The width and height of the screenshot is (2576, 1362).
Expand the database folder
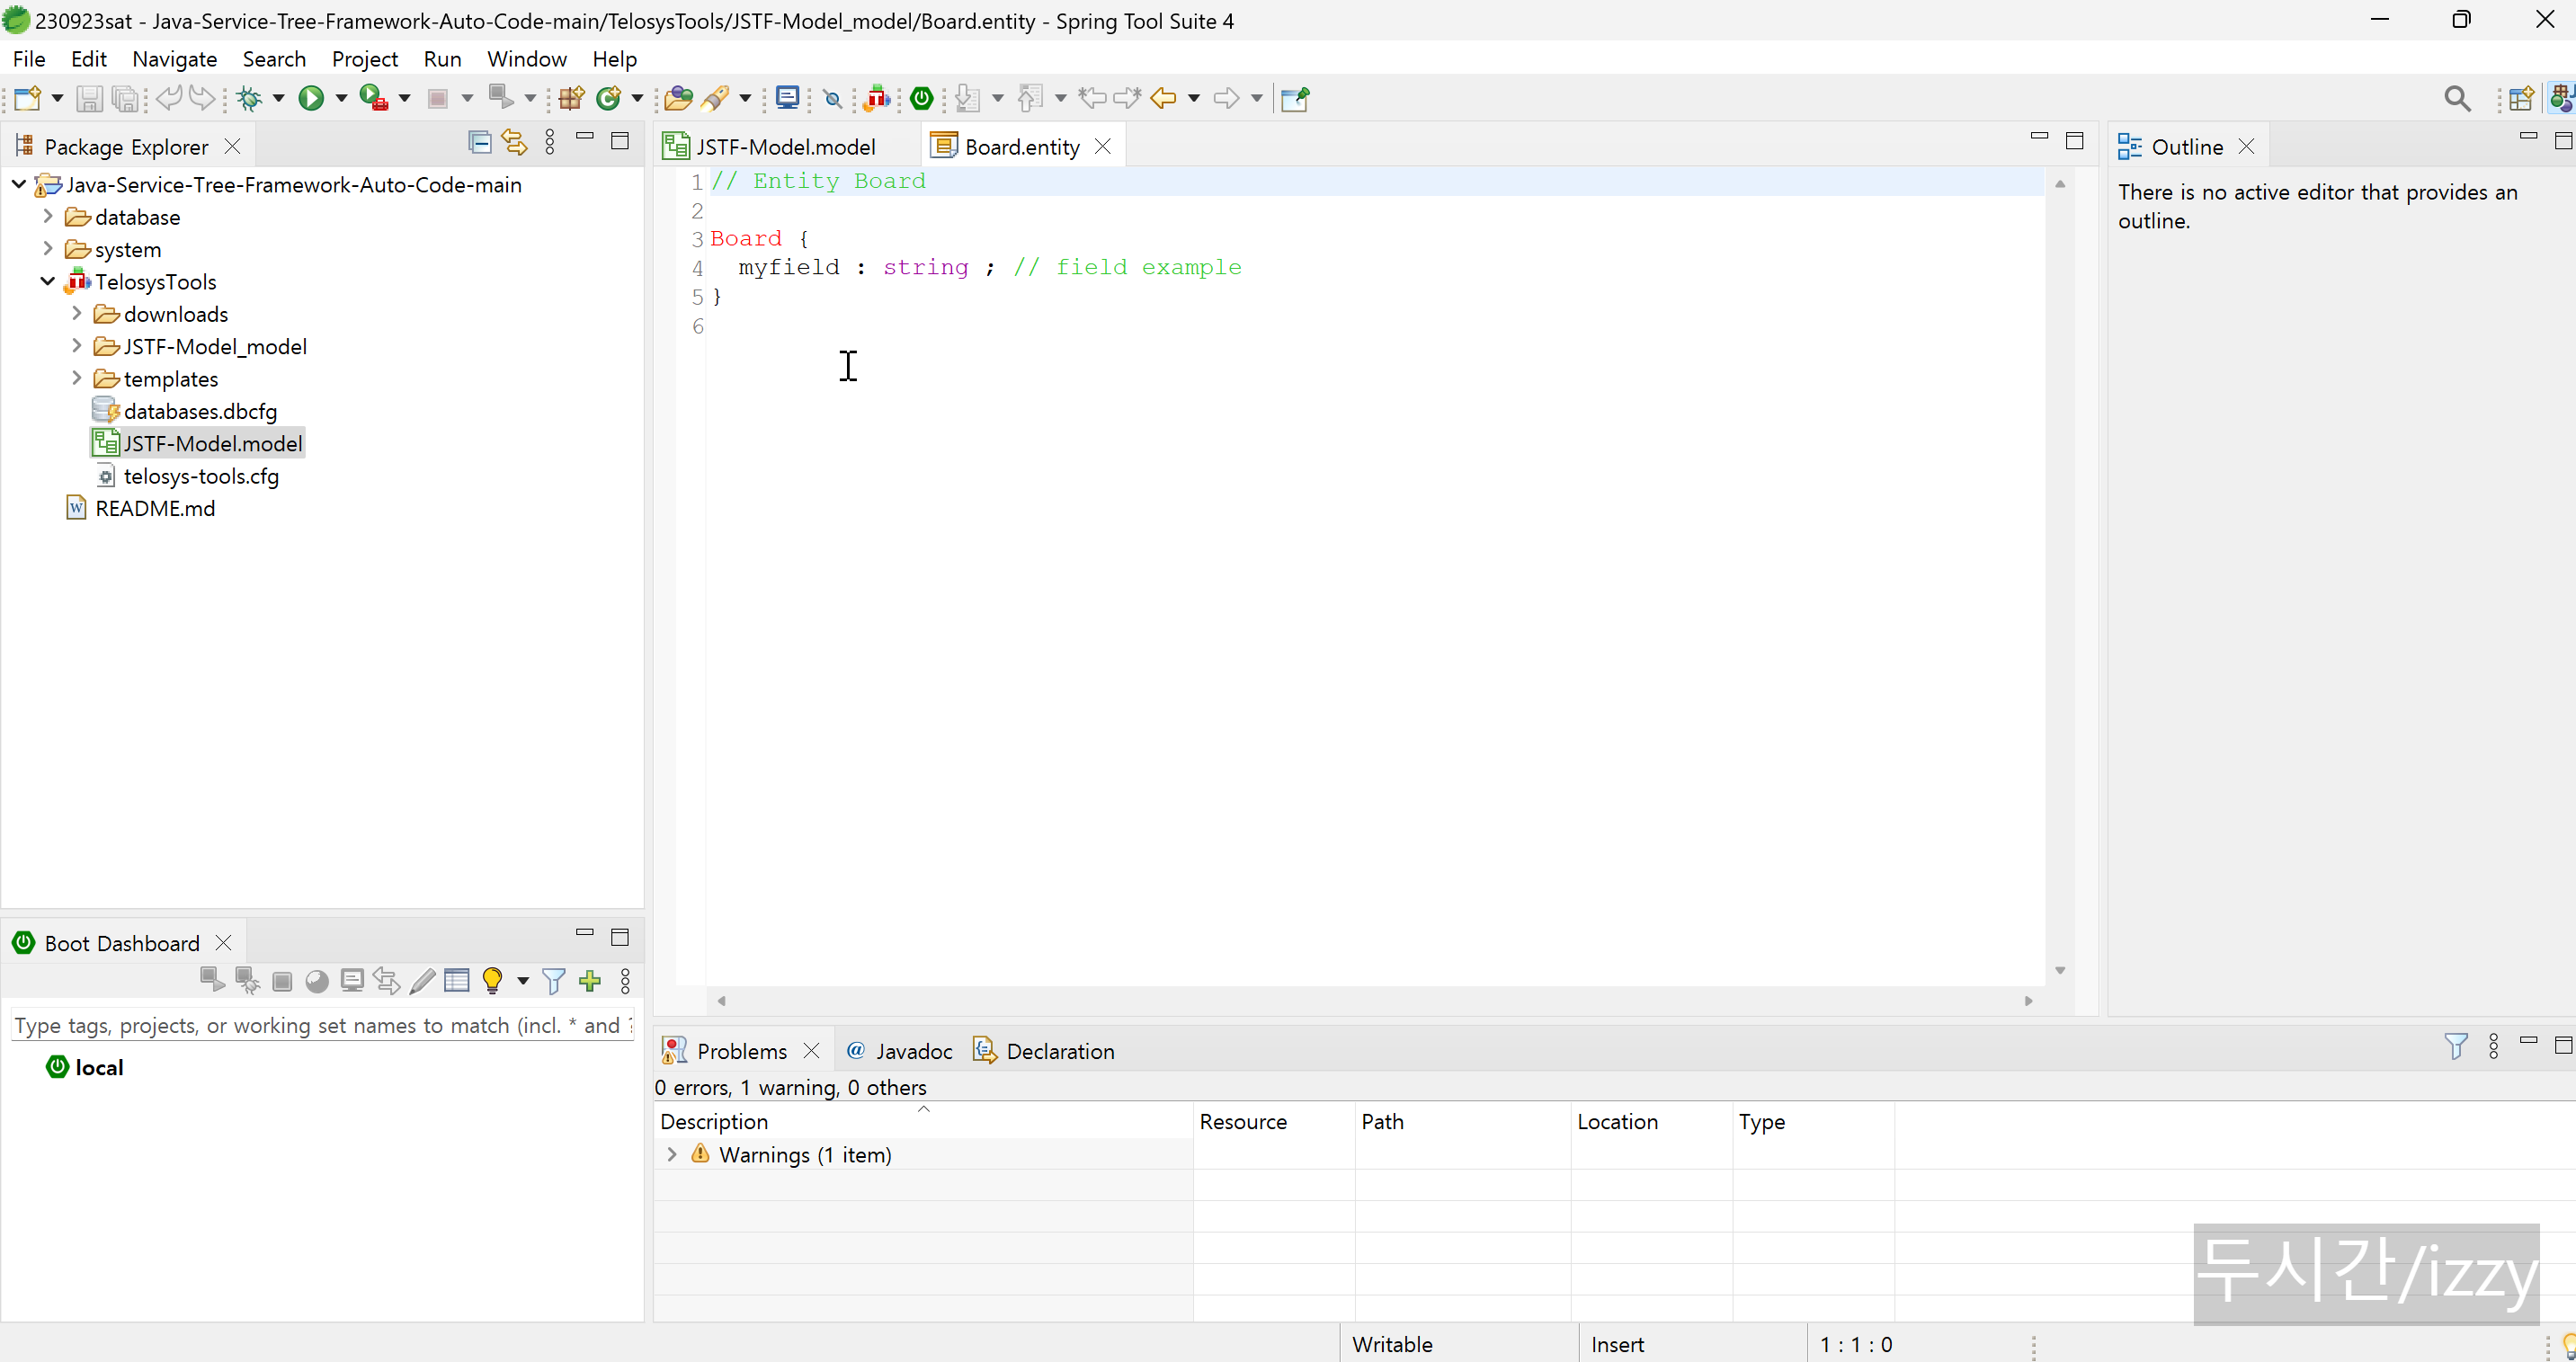tap(48, 216)
